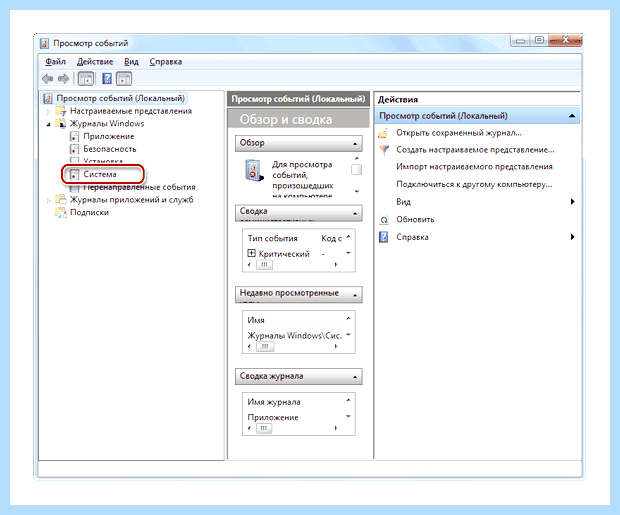This screenshot has height=515, width=620.
Task: Open the Справка submenu arrow in Actions
Action: pos(573,237)
